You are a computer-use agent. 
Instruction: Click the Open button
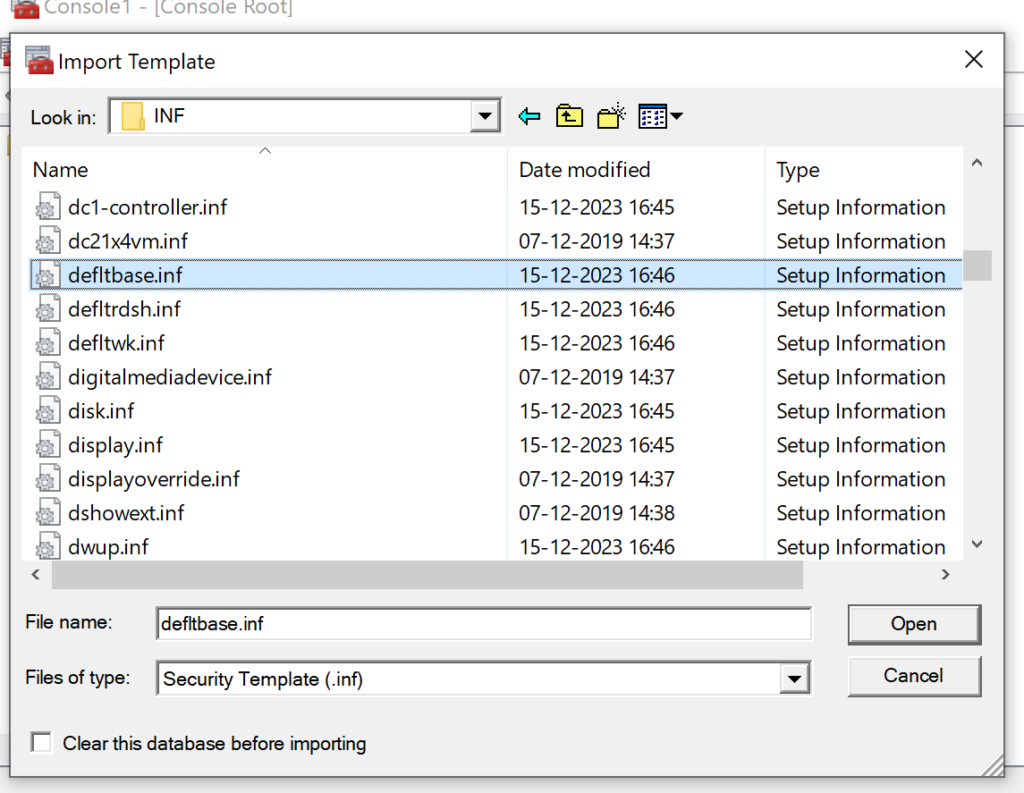pyautogui.click(x=914, y=624)
